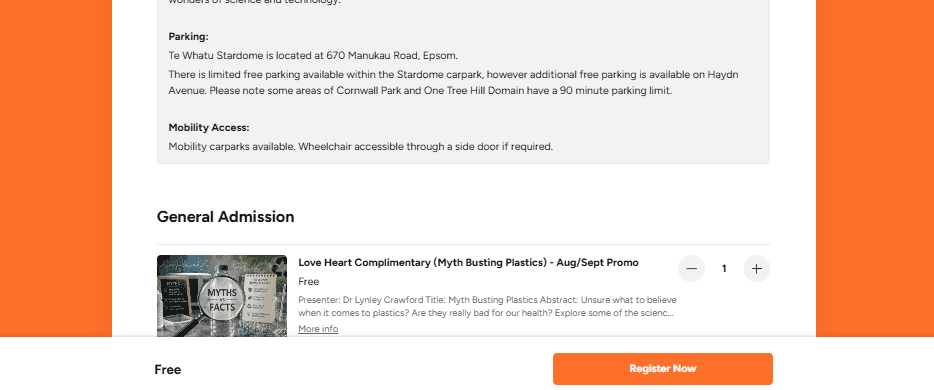Viewport: 934px width, 390px height.
Task: Click the Register Now button
Action: point(662,369)
